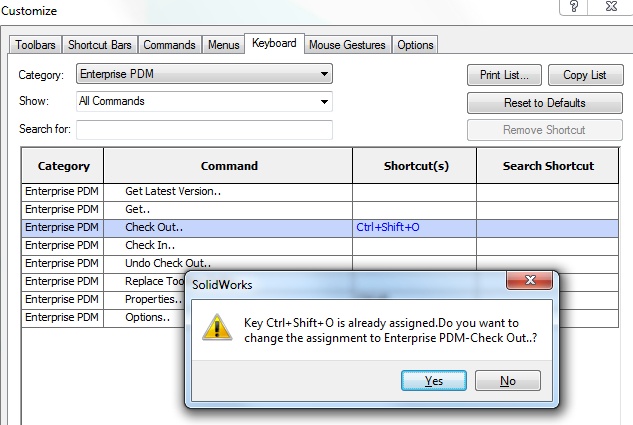Click the Search Shortcut cell for Check Out..
This screenshot has width=633, height=425.
pos(547,228)
